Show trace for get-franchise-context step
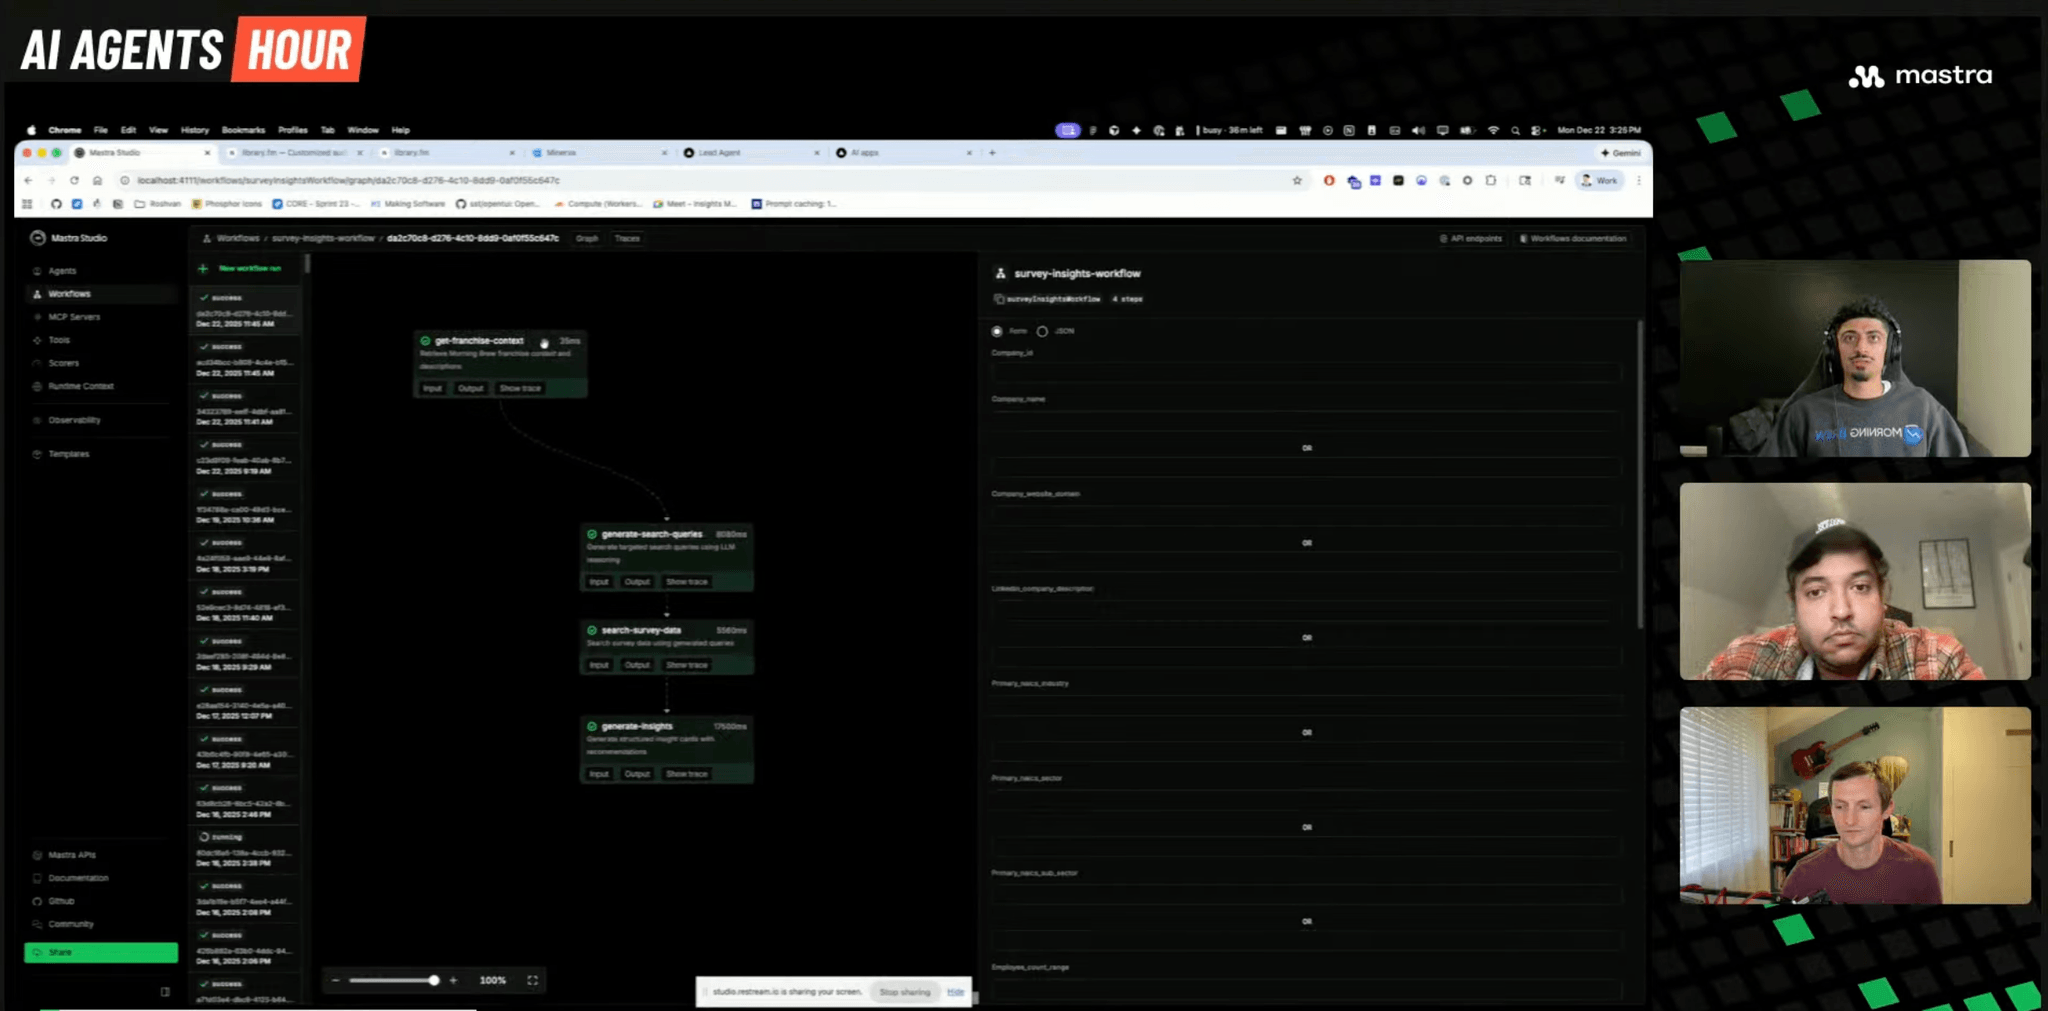The height and width of the screenshot is (1011, 2048). (520, 388)
